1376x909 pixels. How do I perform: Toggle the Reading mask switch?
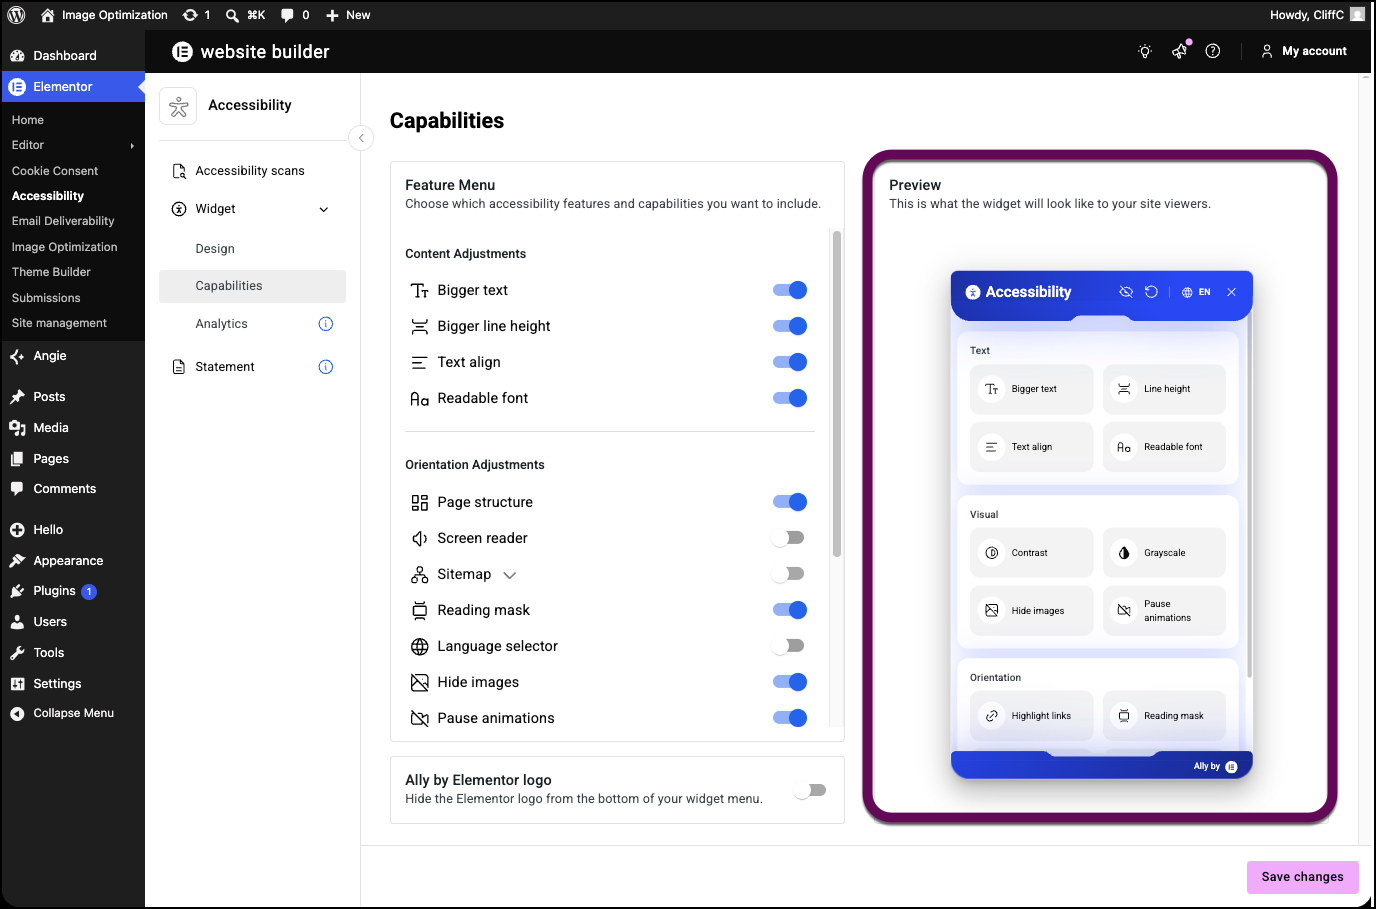pyautogui.click(x=790, y=610)
